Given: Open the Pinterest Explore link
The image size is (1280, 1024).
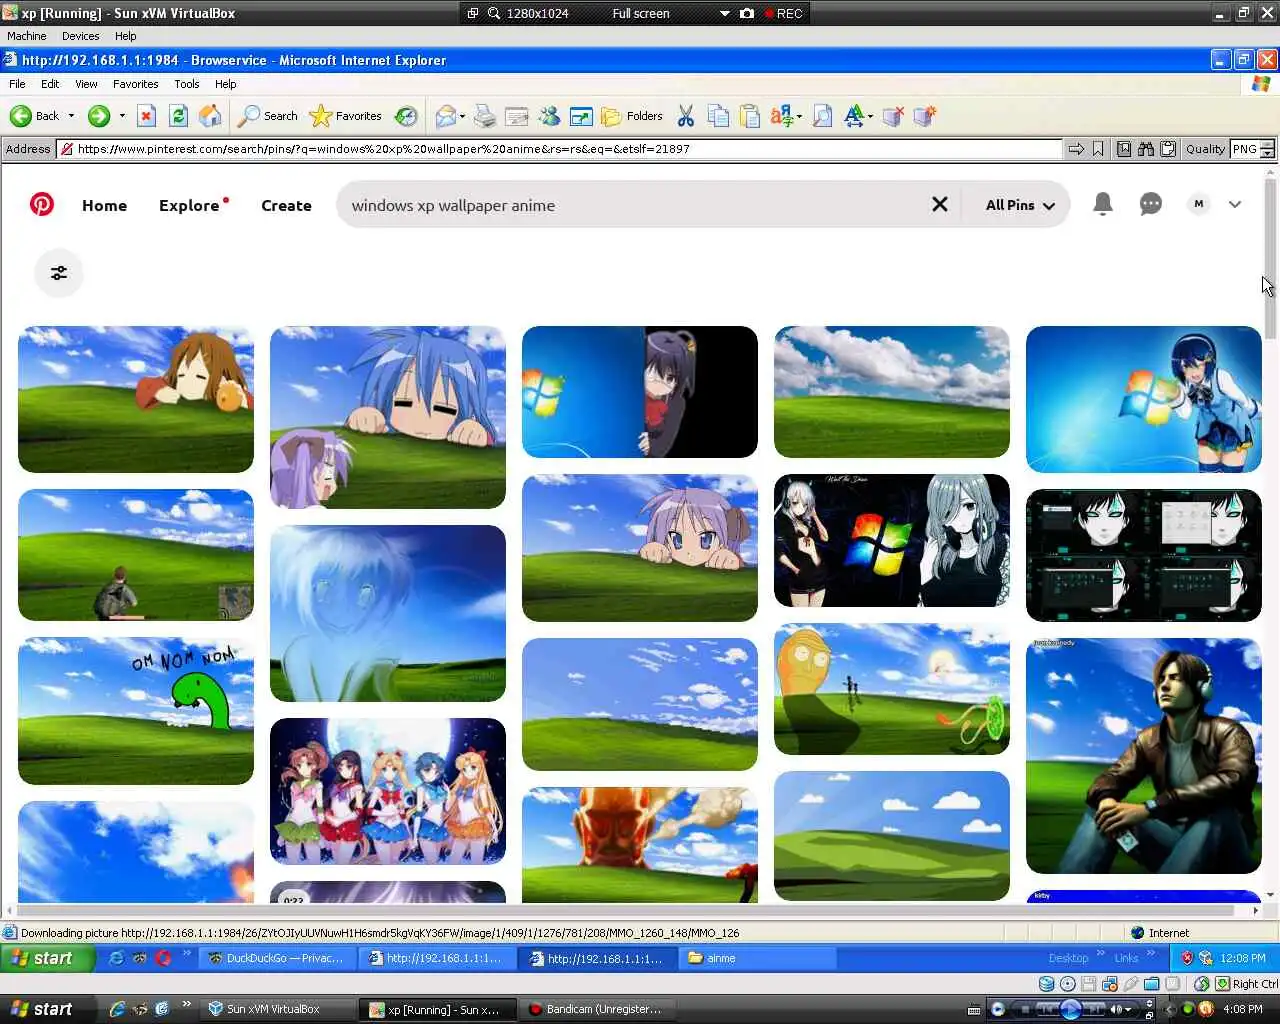Looking at the screenshot, I should click(x=189, y=205).
